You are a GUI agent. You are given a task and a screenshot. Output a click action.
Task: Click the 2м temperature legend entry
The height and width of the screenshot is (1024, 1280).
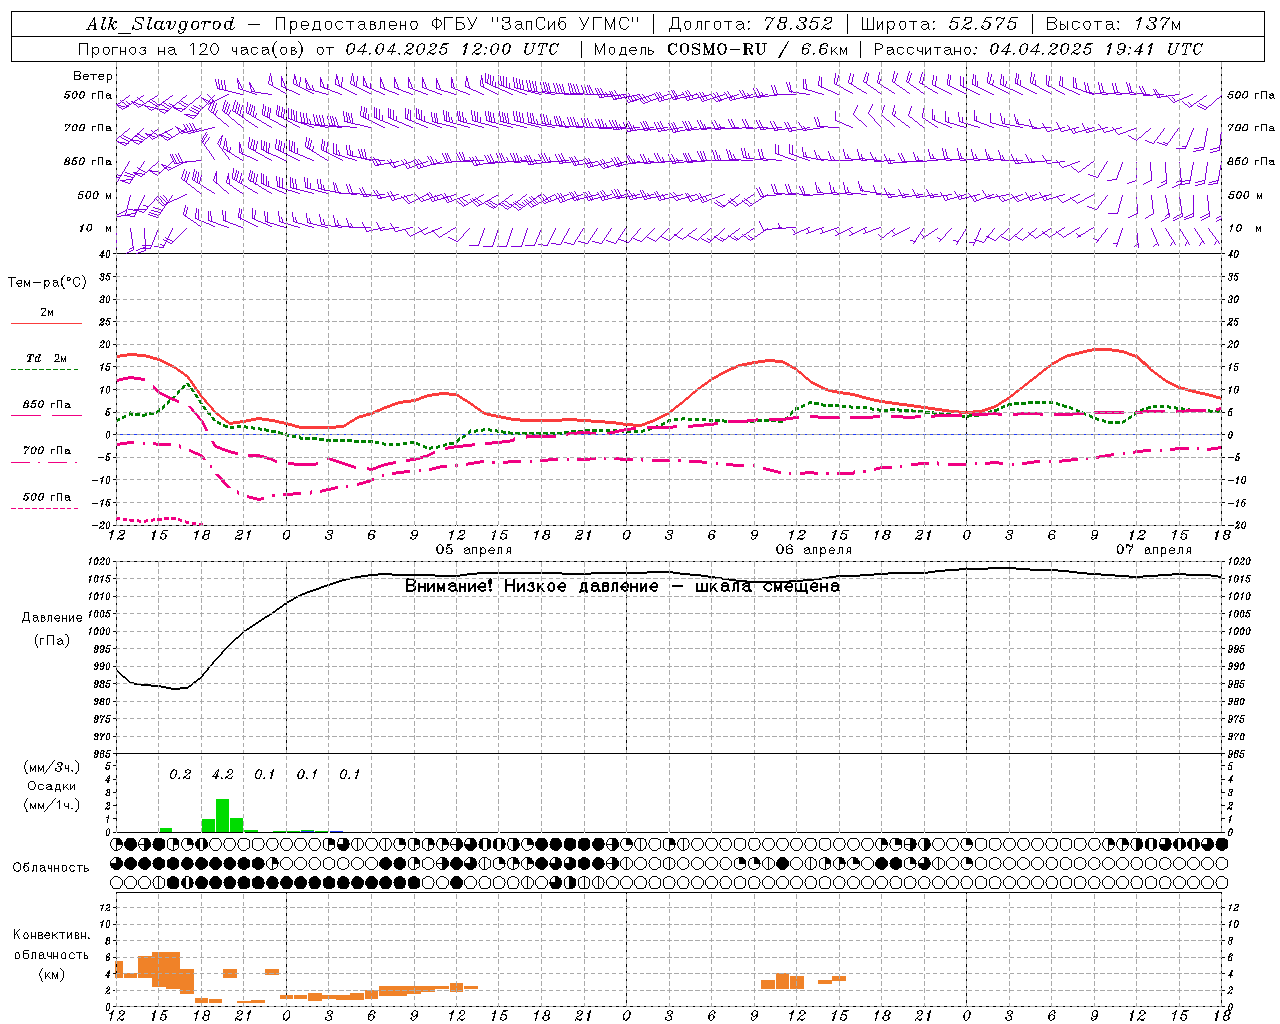pyautogui.click(x=47, y=313)
